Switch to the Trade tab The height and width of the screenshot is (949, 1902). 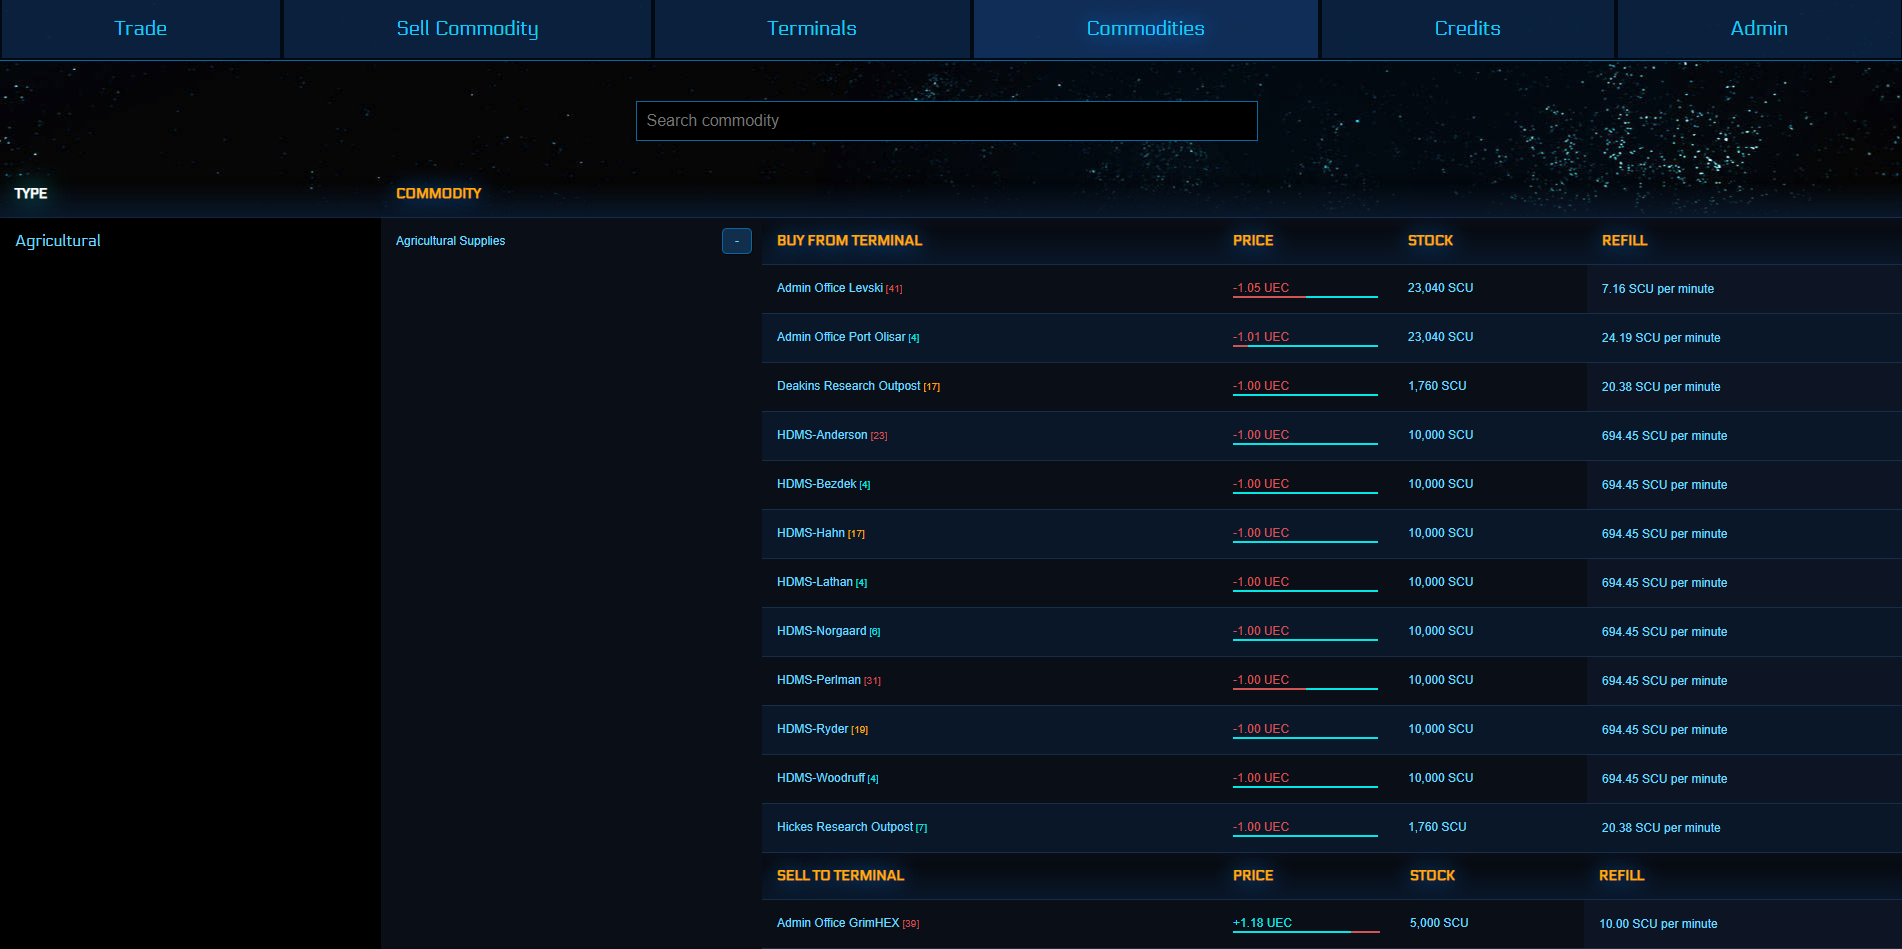point(140,28)
